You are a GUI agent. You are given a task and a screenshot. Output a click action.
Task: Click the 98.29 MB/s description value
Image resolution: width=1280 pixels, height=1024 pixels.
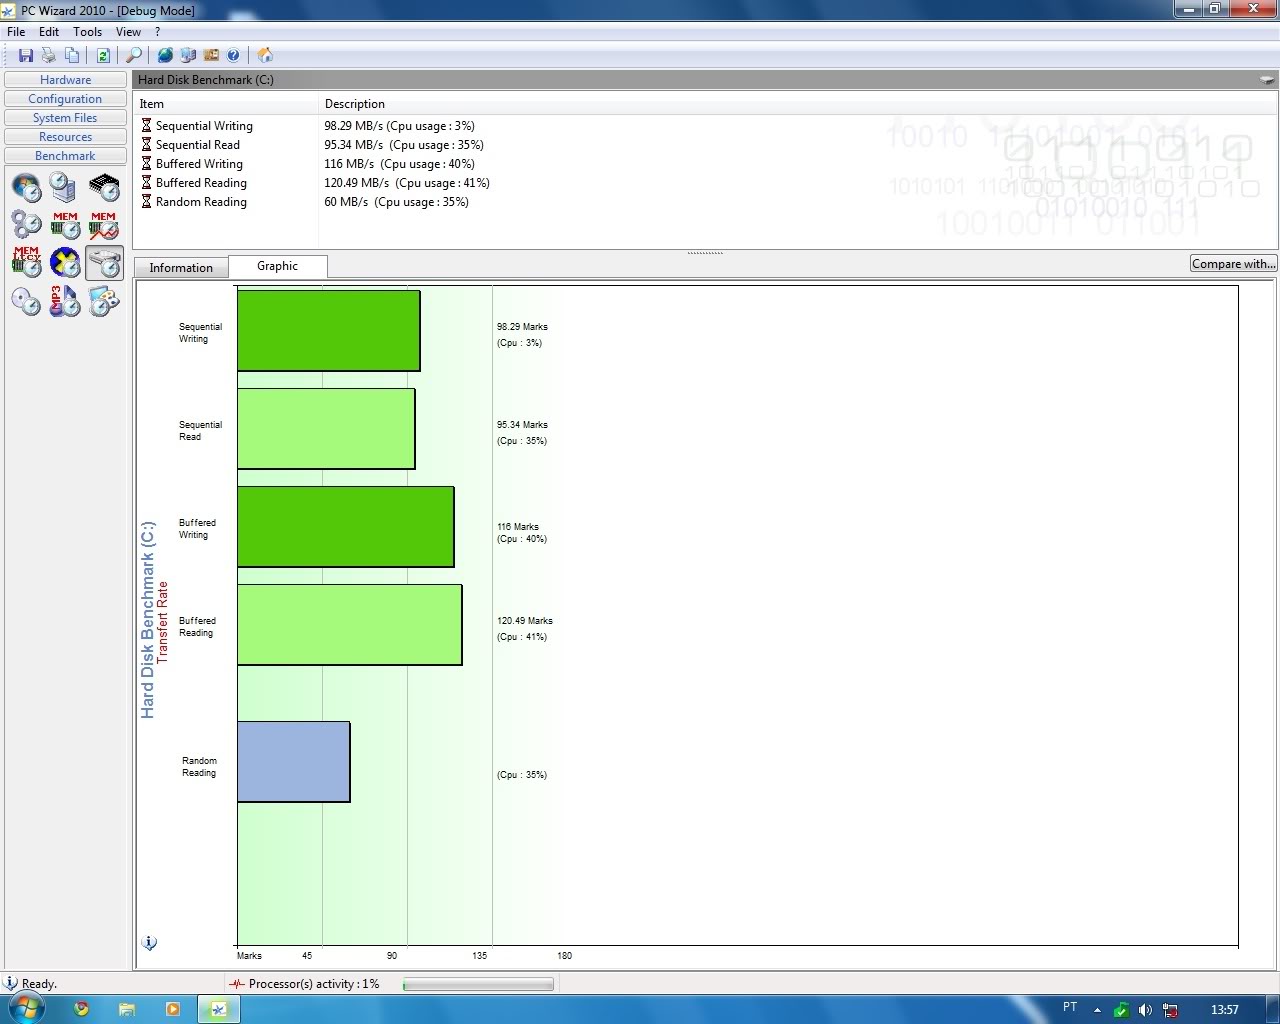coord(399,126)
